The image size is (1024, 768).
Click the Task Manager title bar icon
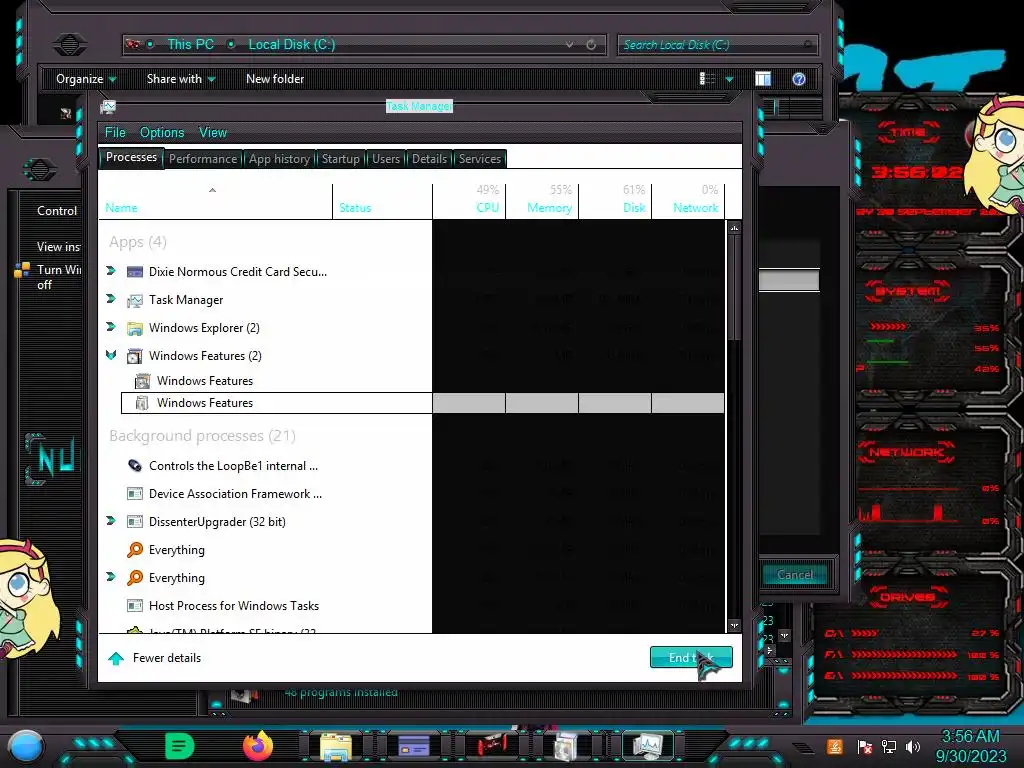coord(108,106)
